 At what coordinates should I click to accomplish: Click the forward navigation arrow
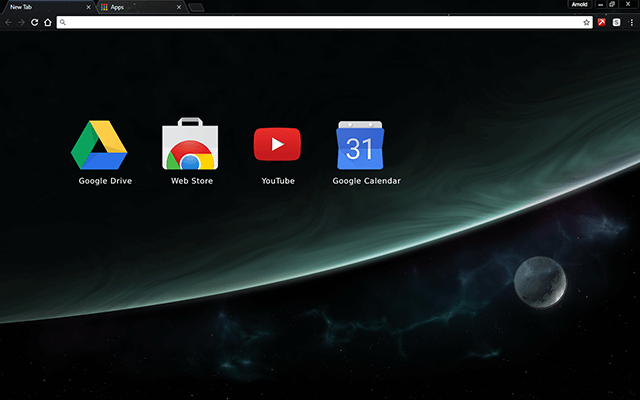(21, 22)
